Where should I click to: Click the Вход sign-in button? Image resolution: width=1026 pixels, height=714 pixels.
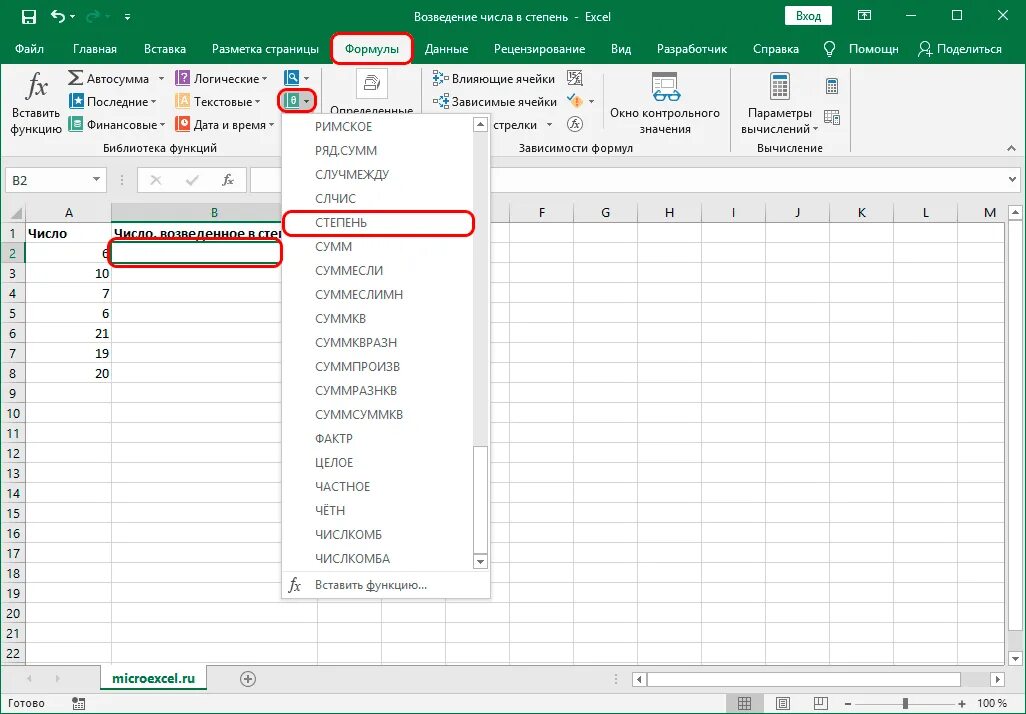(x=808, y=16)
